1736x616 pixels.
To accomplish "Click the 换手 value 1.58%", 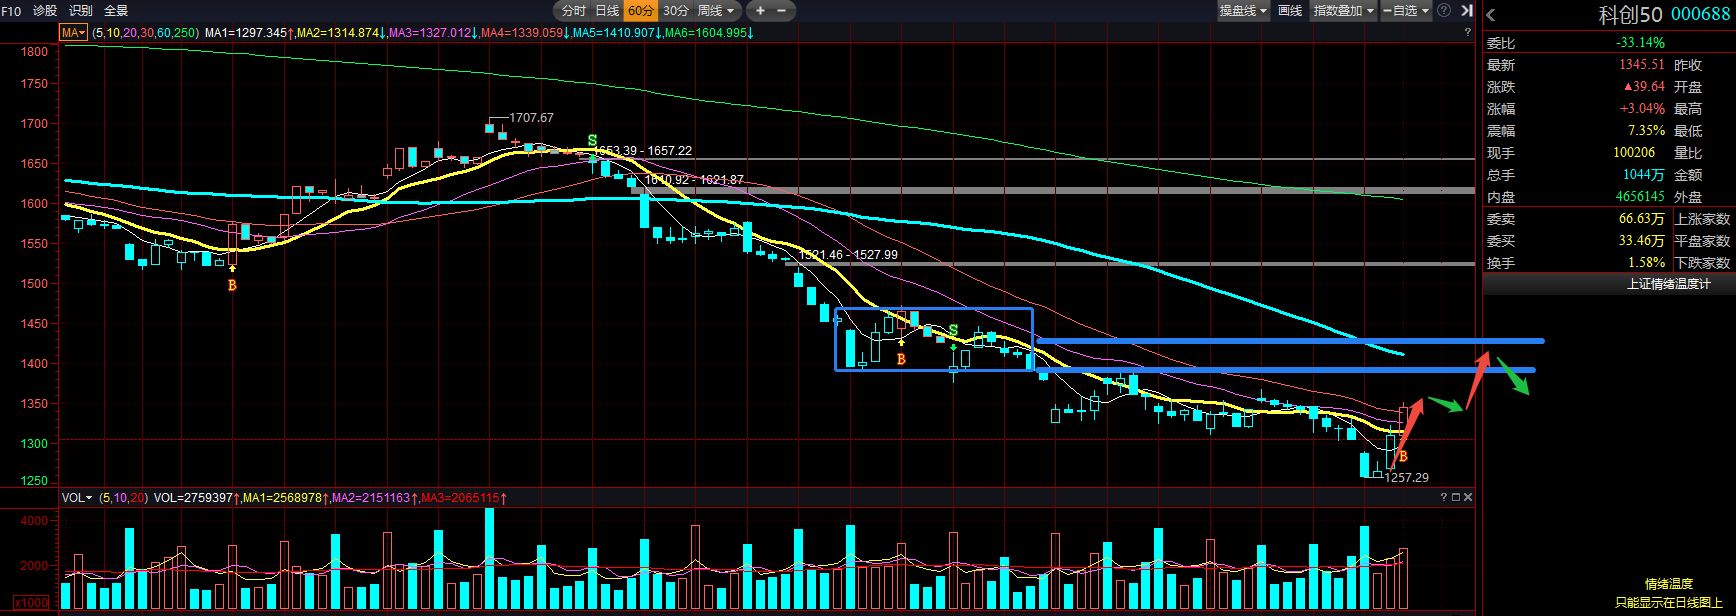I will [x=1646, y=263].
